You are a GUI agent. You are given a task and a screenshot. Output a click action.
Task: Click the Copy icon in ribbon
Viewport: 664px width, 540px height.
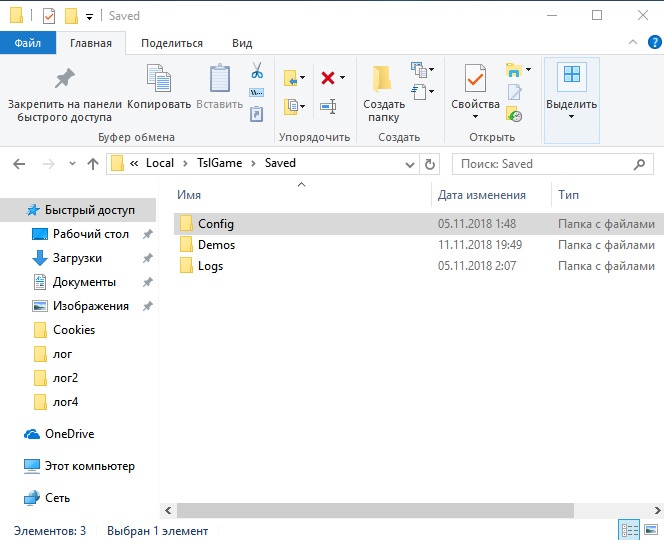159,78
